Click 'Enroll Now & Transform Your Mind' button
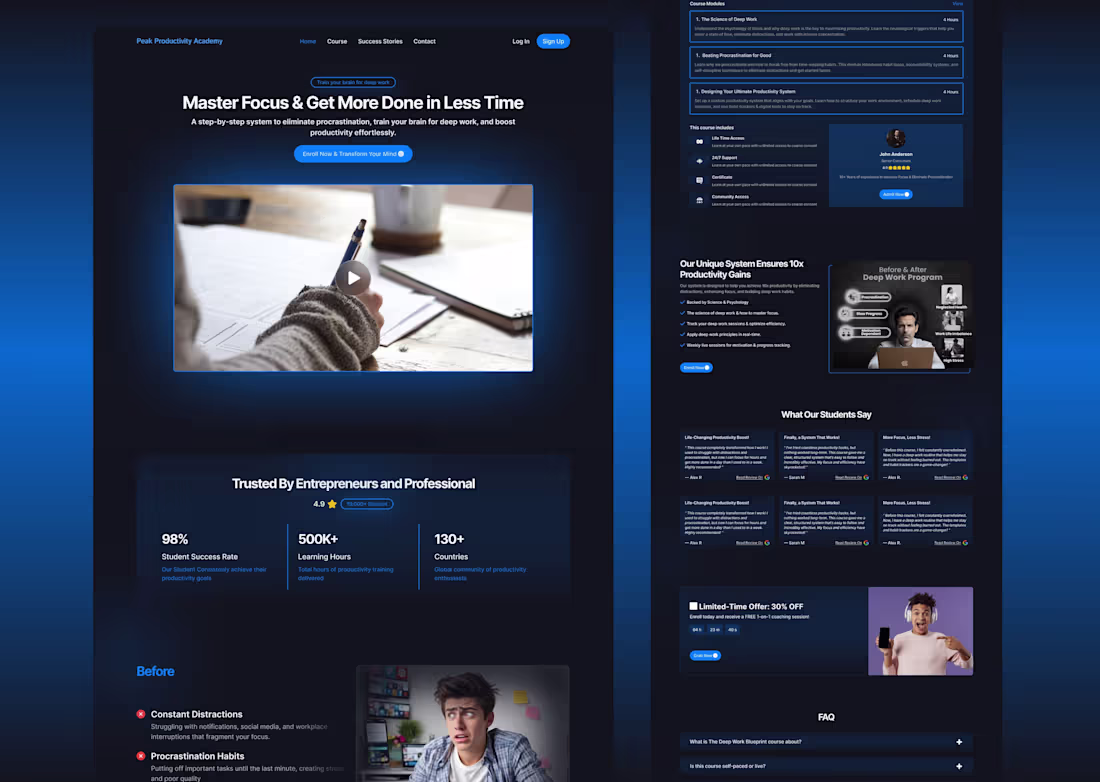1100x782 pixels. 353,154
